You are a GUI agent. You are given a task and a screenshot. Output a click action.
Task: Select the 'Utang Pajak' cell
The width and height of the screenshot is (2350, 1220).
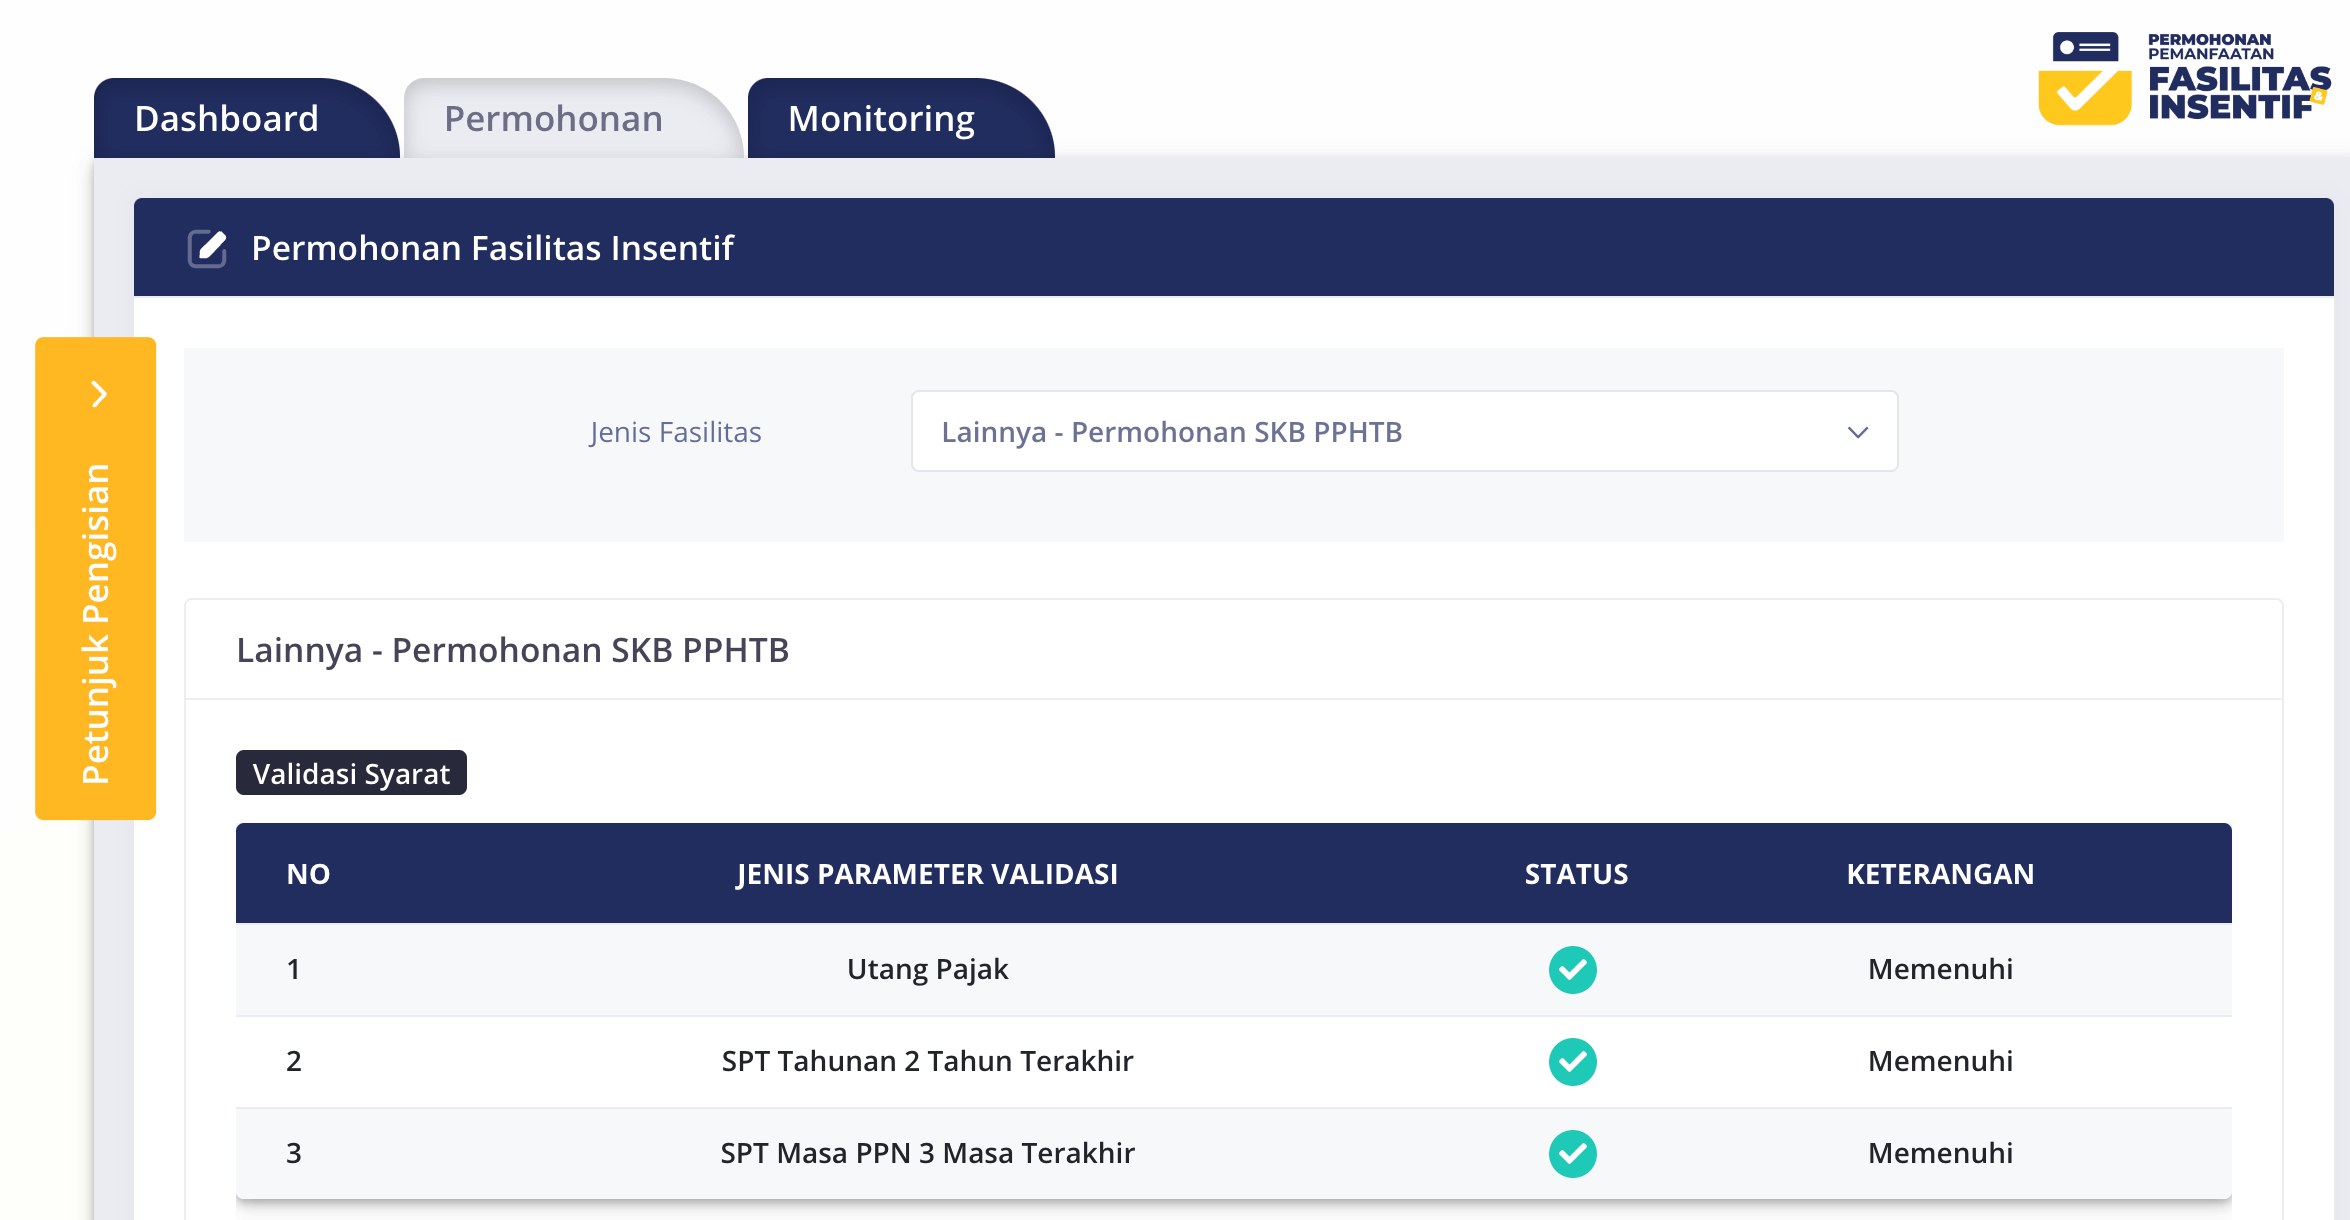pyautogui.click(x=928, y=969)
